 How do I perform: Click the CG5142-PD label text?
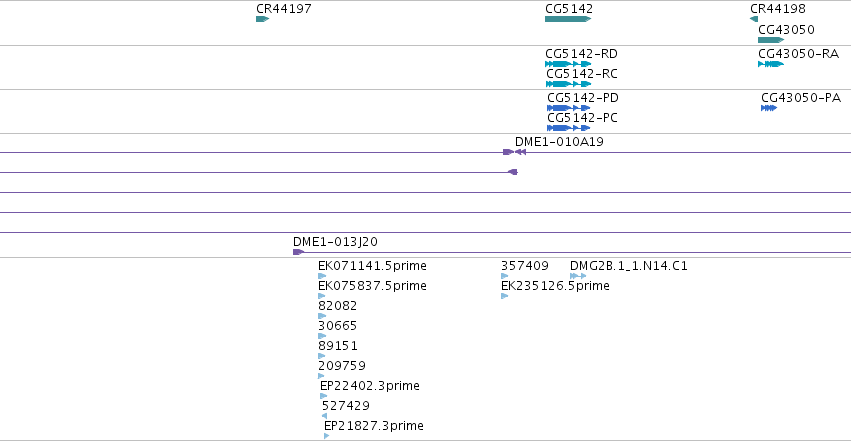click(x=583, y=98)
